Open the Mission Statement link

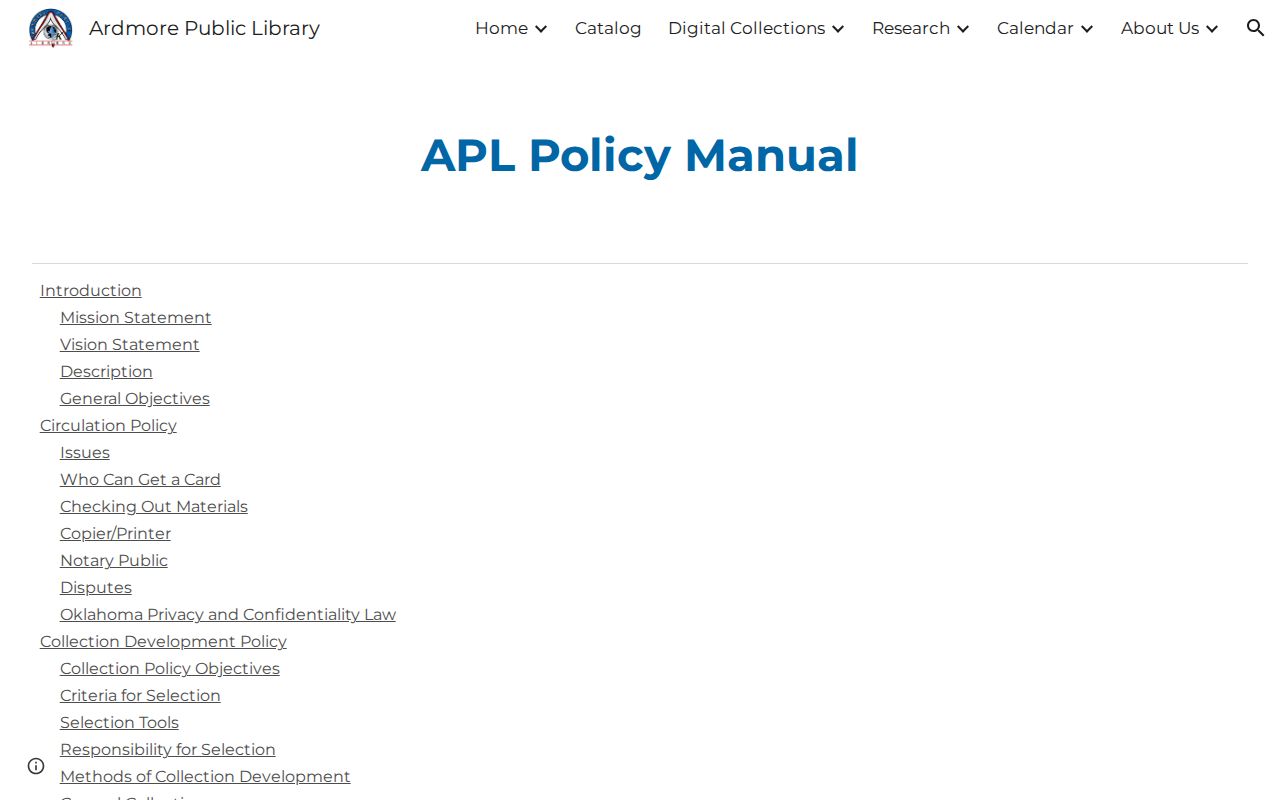[x=136, y=317]
